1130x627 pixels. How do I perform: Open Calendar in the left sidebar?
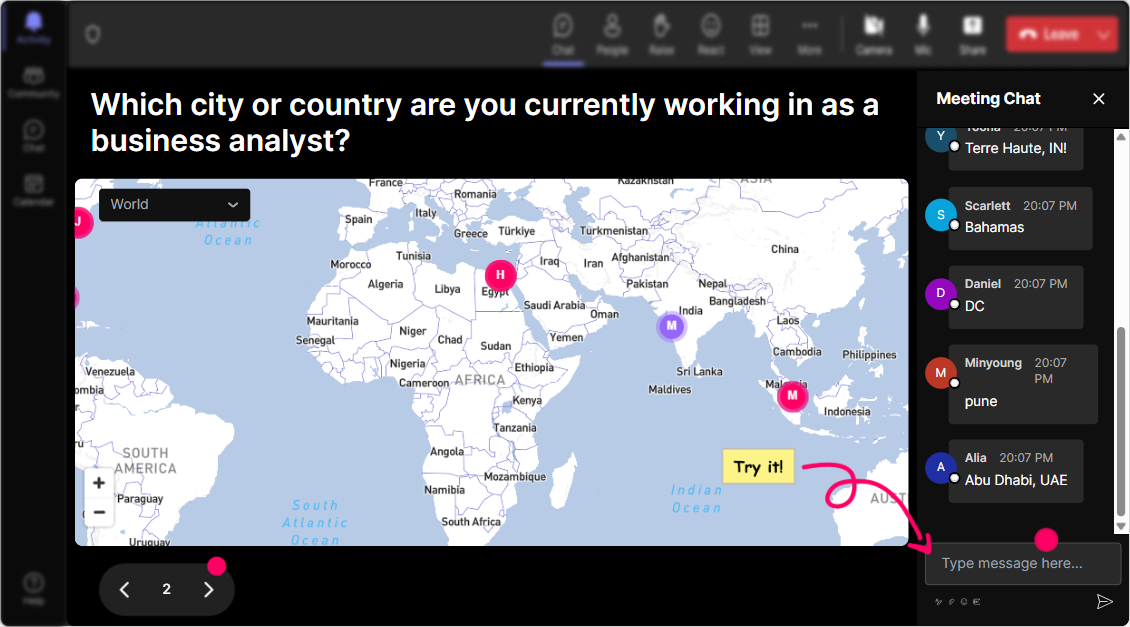point(34,190)
